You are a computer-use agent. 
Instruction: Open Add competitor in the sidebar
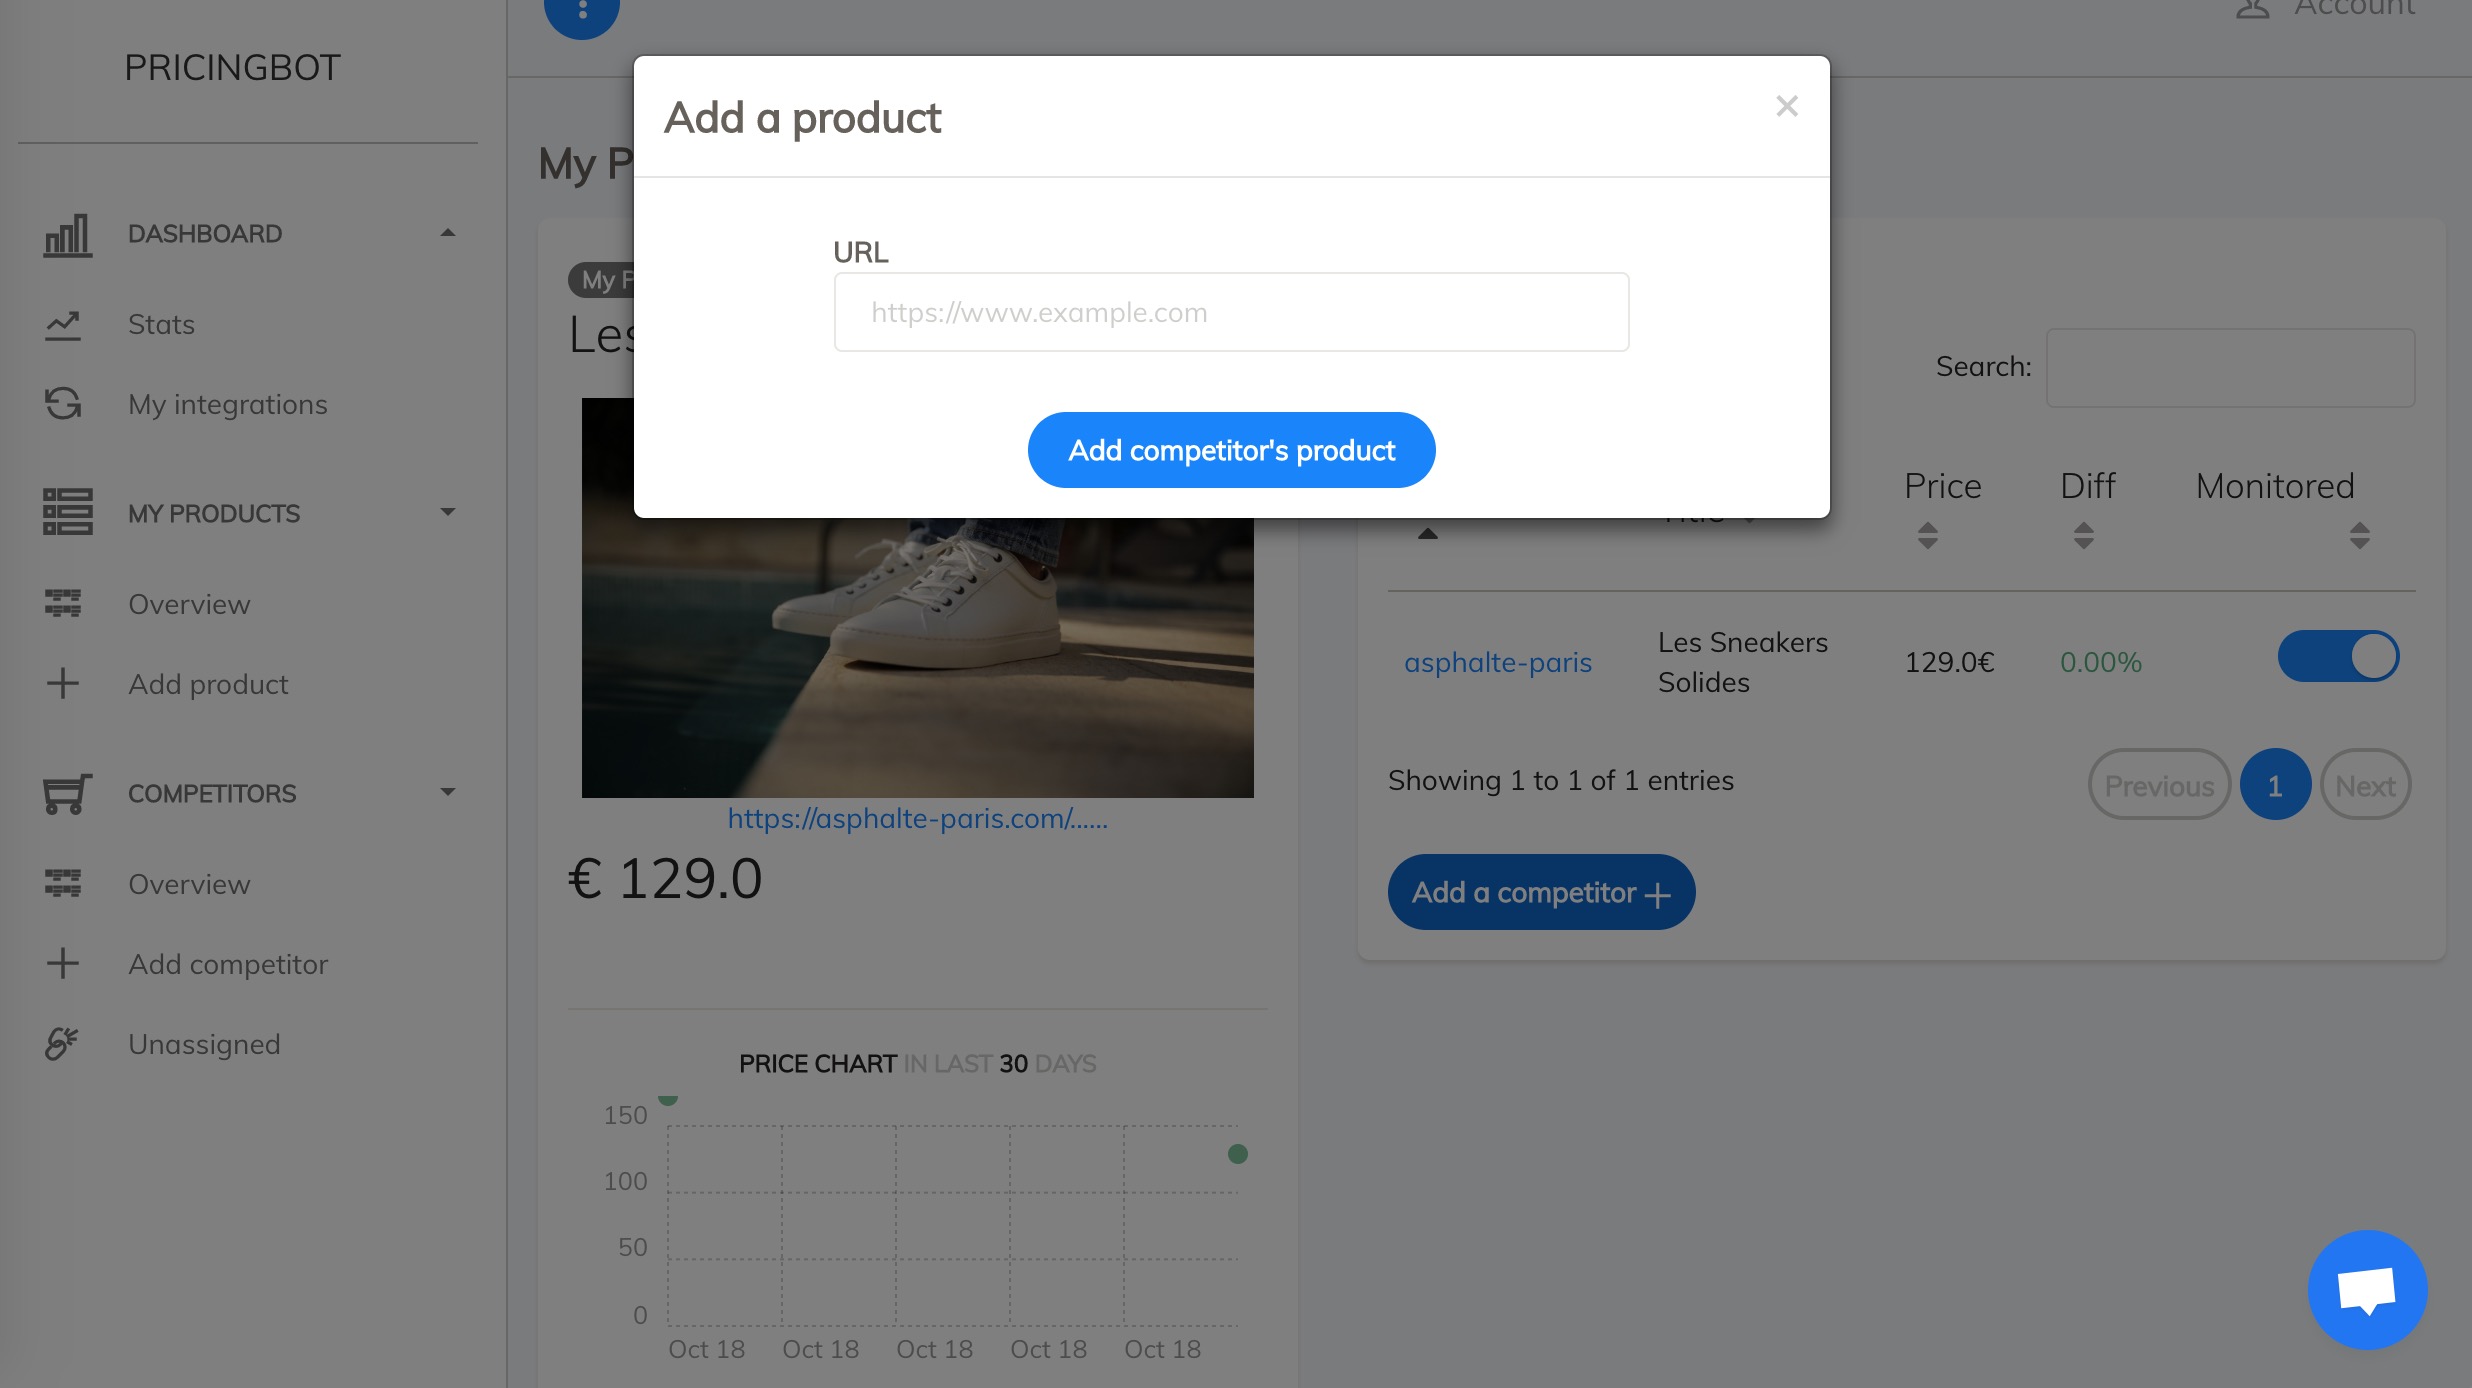click(x=228, y=964)
